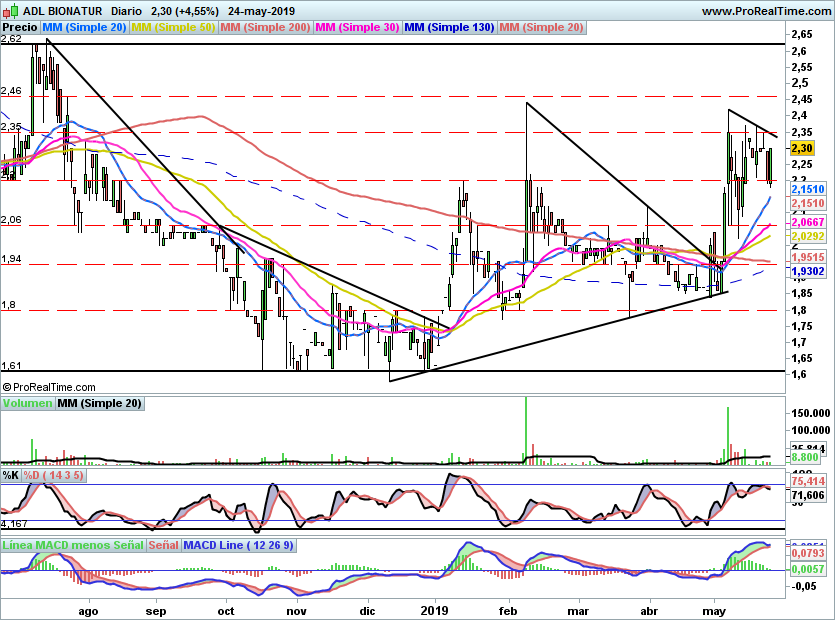Screen dimensions: 835x620
Task: Click the 8.800 volume value tag
Action: point(805,457)
